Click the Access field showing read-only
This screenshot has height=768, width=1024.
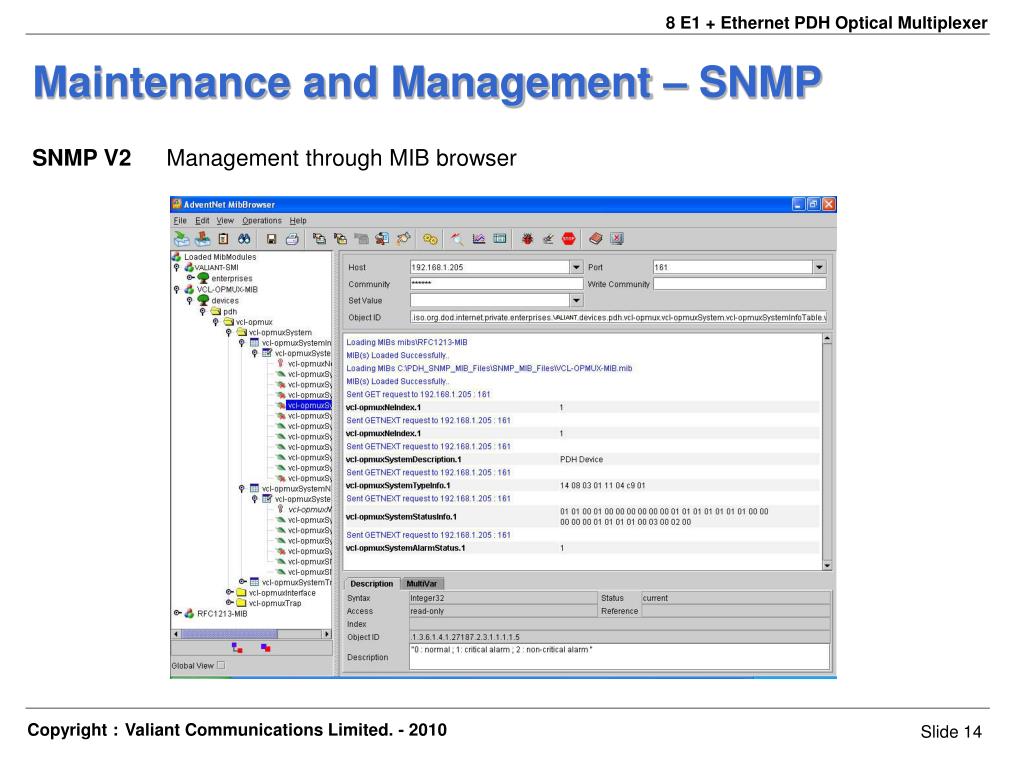(x=503, y=611)
